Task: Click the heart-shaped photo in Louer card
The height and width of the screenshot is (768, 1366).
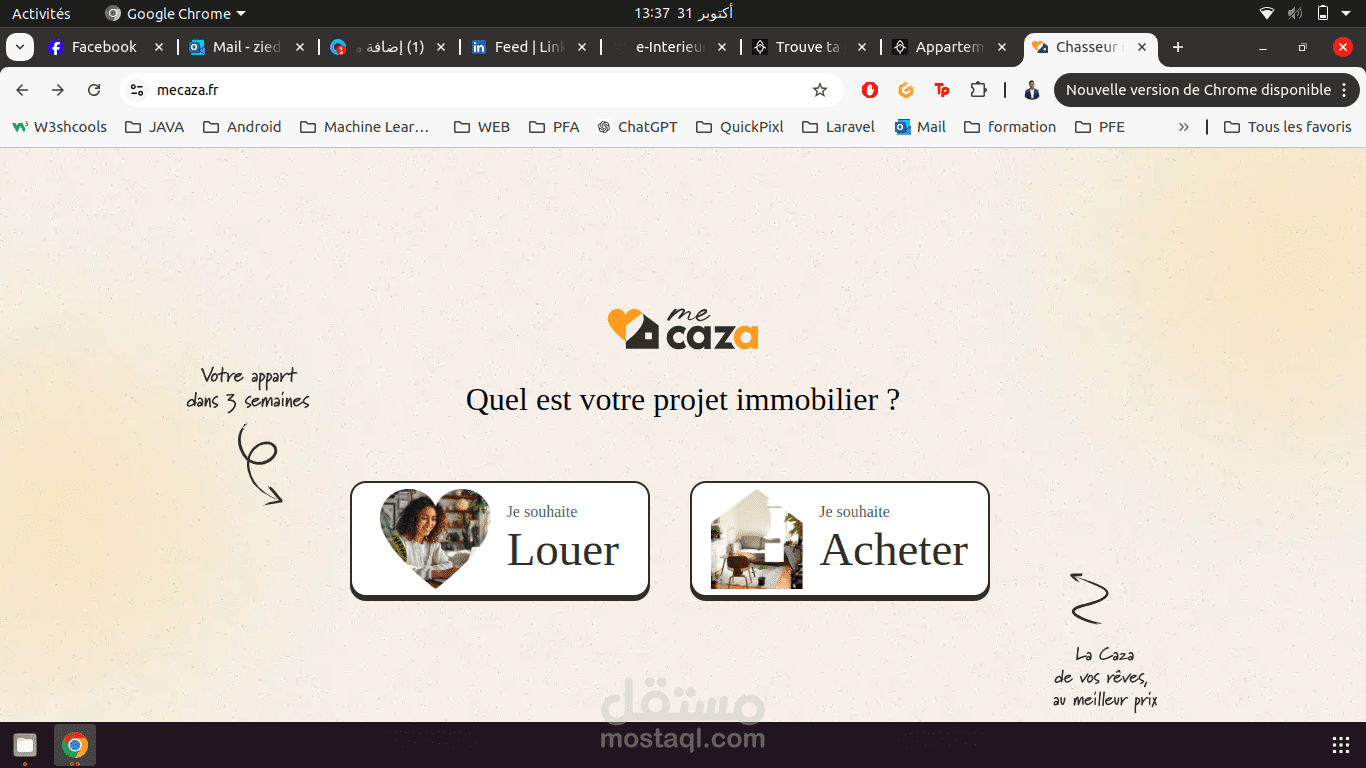Action: (x=435, y=539)
